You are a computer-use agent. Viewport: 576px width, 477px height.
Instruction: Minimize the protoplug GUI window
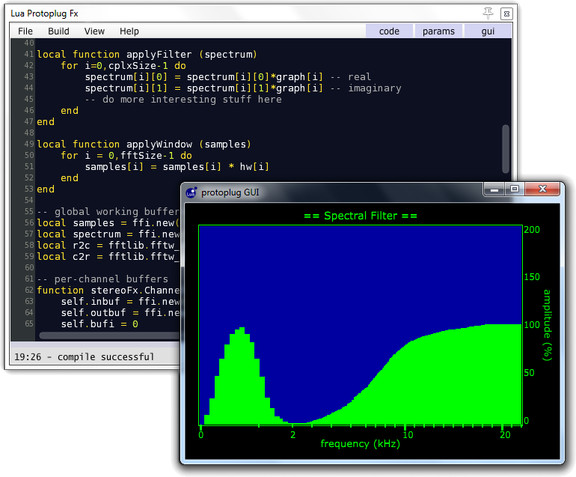[494, 190]
